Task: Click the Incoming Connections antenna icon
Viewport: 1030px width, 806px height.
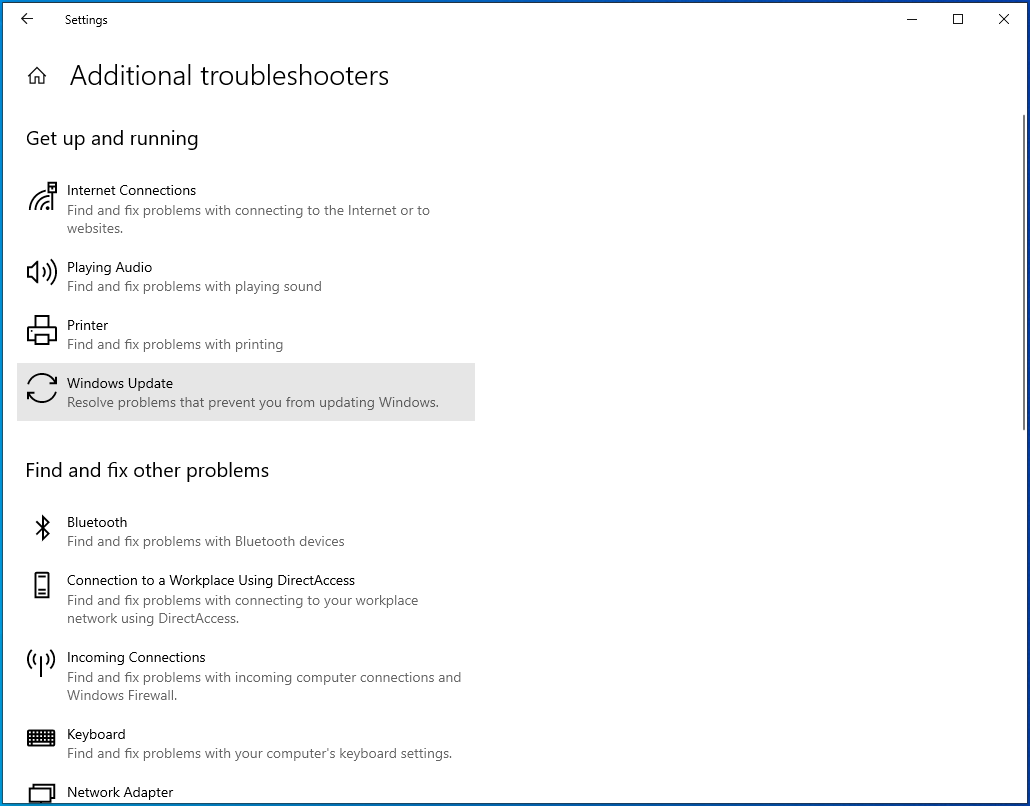Action: (42, 662)
